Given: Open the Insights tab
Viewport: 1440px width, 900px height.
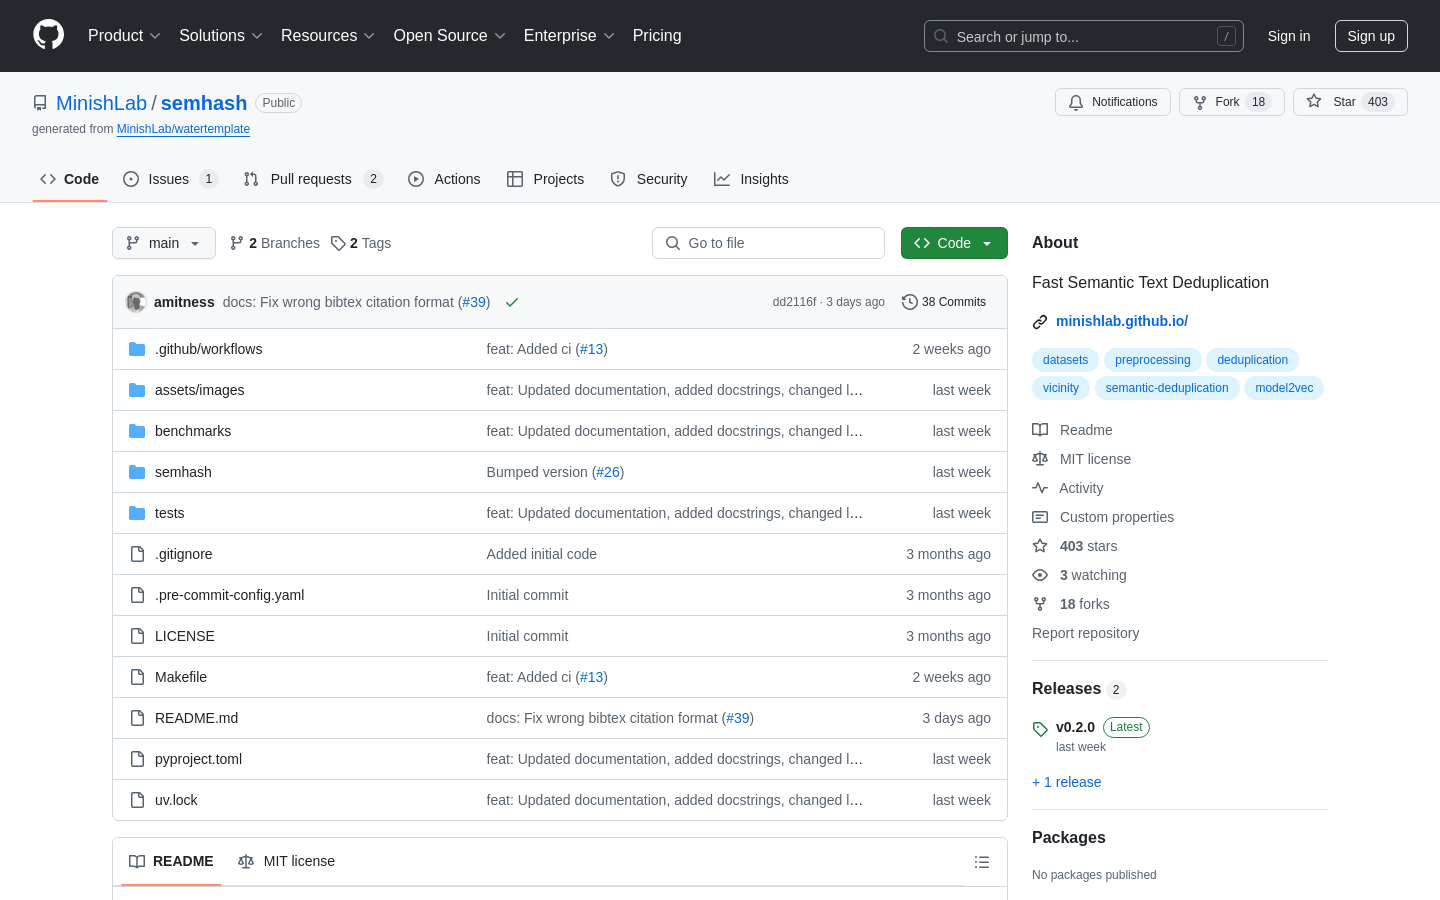Looking at the screenshot, I should pyautogui.click(x=751, y=179).
